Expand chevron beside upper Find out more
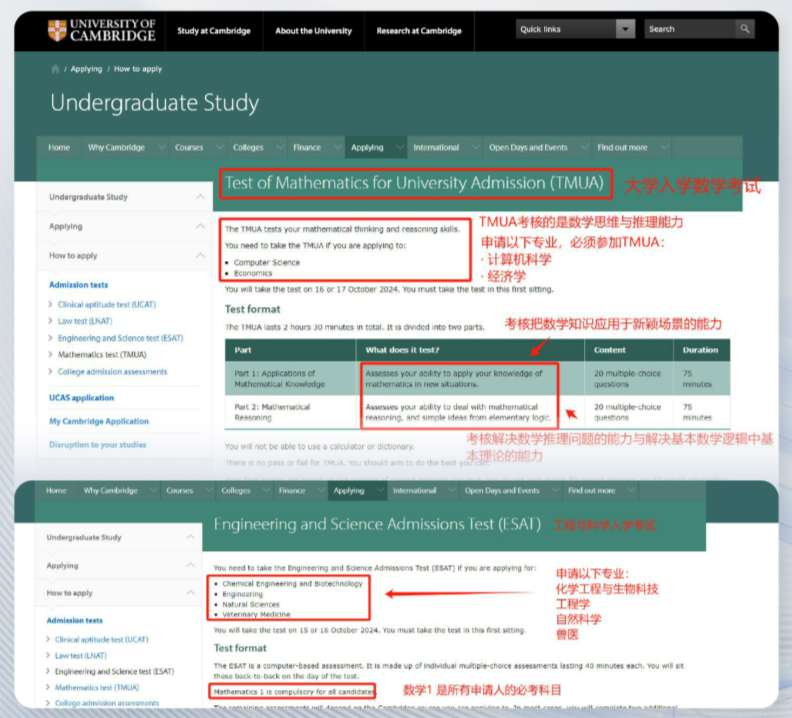 pyautogui.click(x=664, y=147)
